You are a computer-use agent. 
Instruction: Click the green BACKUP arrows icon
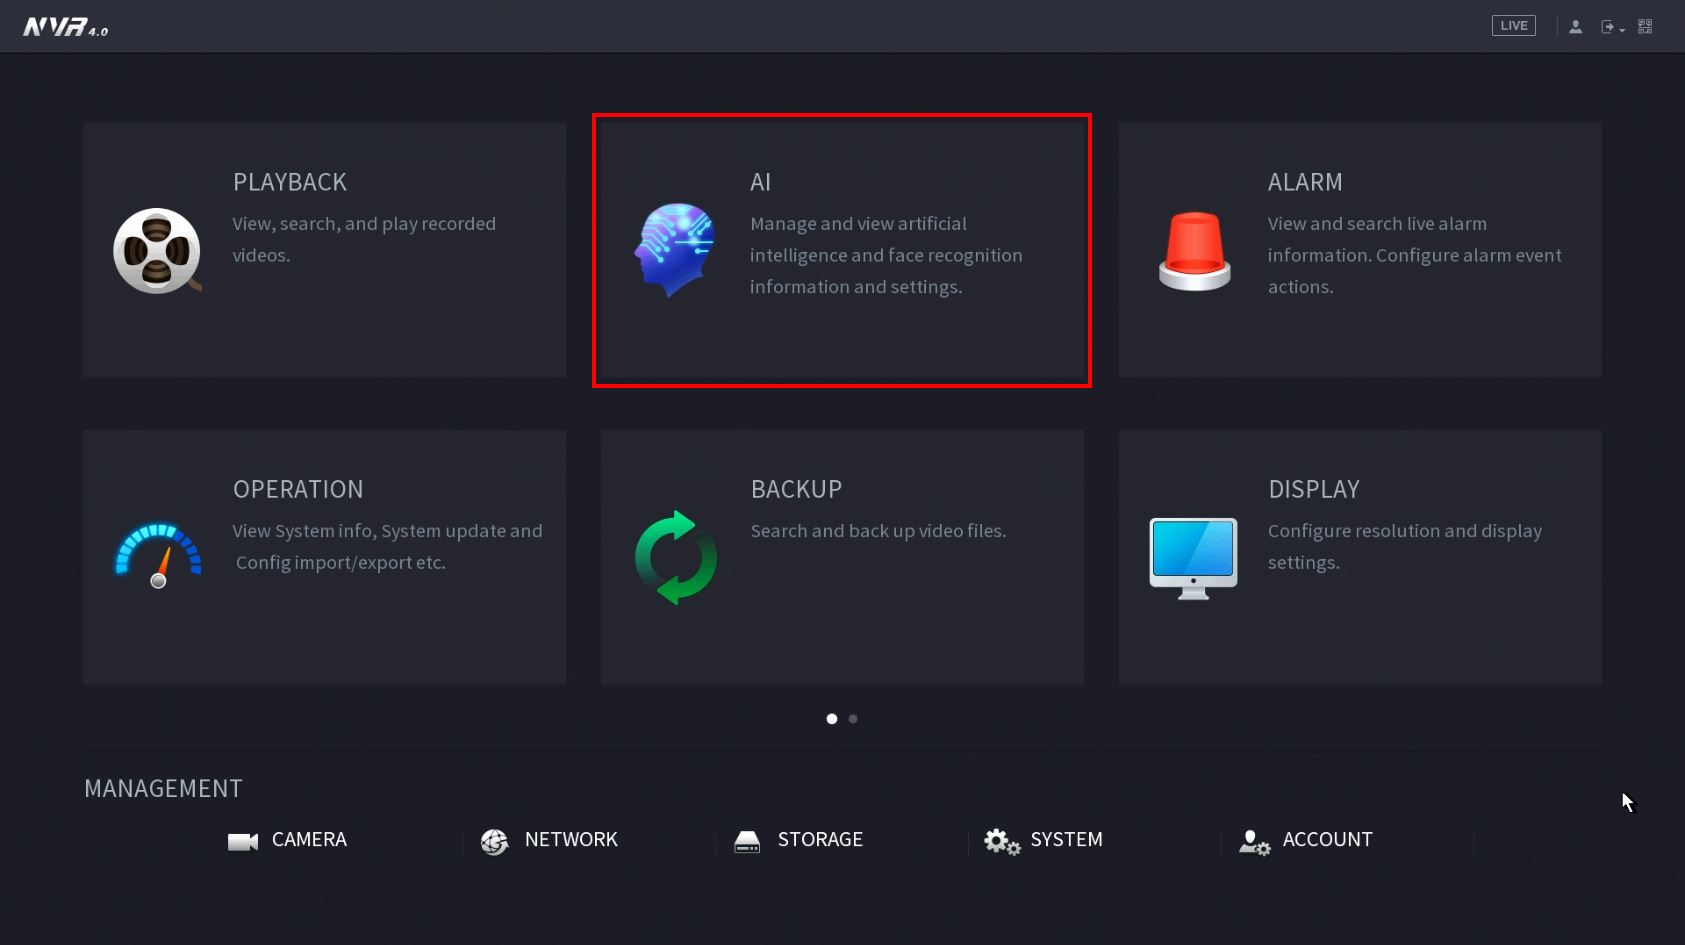click(x=676, y=557)
